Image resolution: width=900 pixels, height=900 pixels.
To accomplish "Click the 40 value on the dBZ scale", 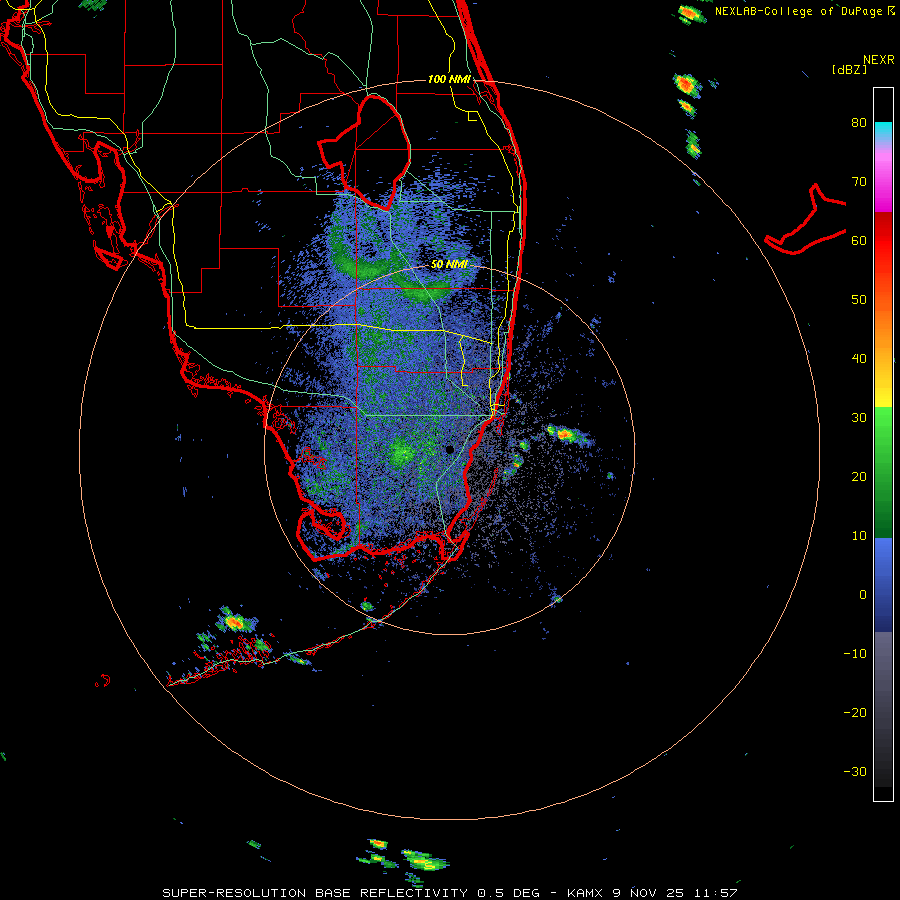I will coord(859,359).
